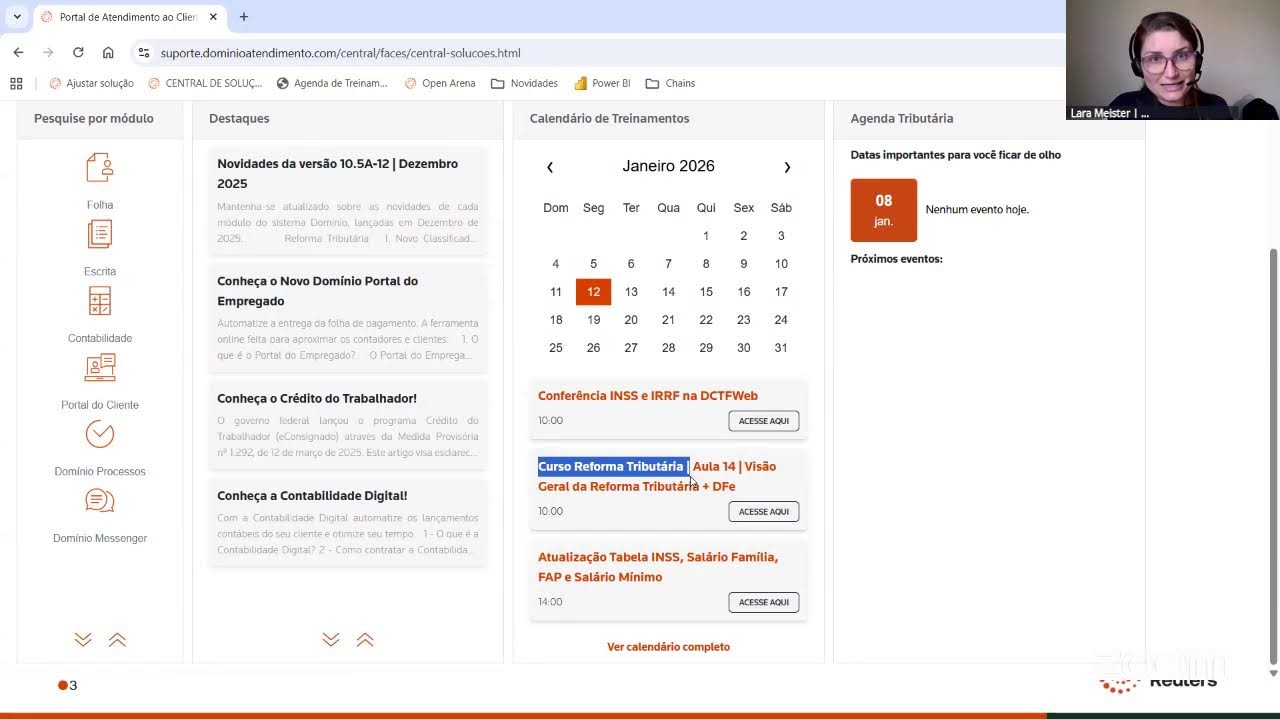Open Atualização Tabela INSS, Salário Família title
1280x720 pixels.
[x=658, y=567]
